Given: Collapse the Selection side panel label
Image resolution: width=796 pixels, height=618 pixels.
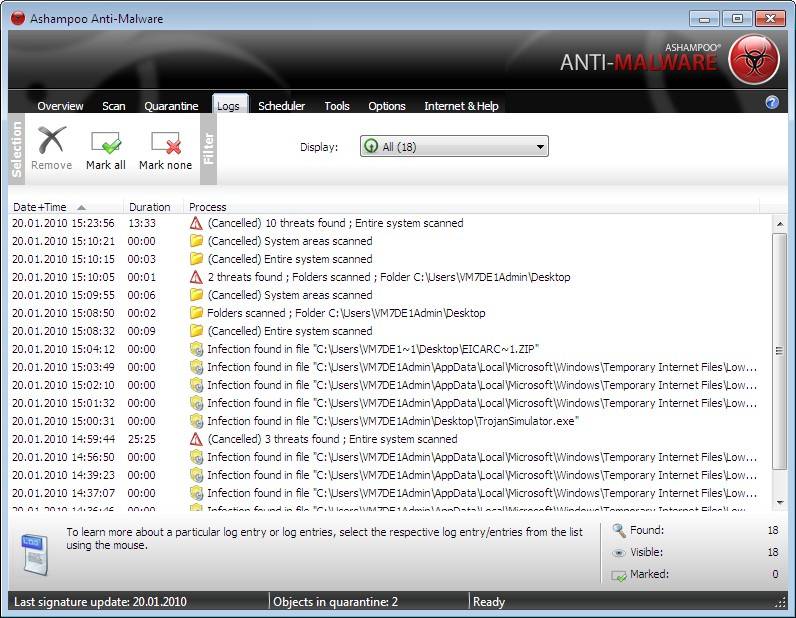Looking at the screenshot, I should 17,149.
